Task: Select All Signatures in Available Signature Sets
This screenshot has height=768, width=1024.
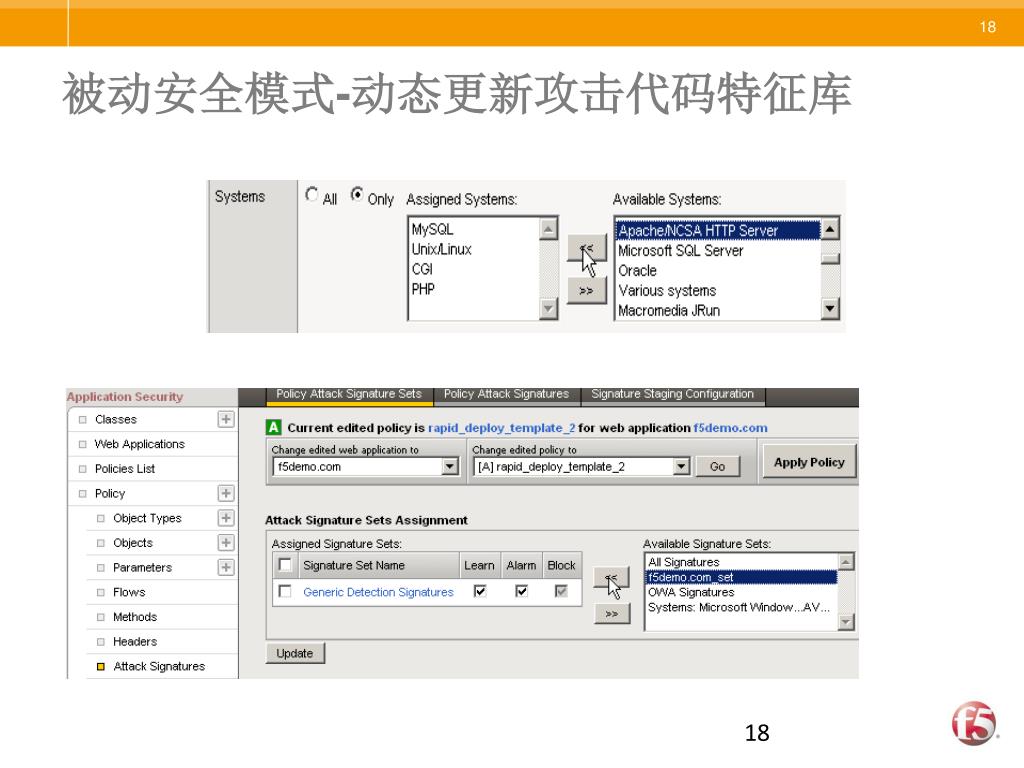Action: pyautogui.click(x=683, y=562)
